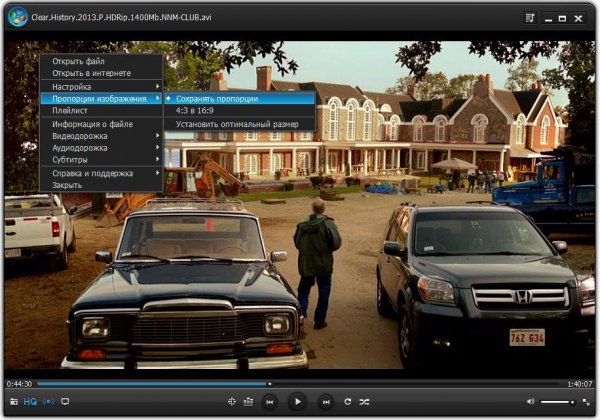Start playback with the Play button
Screen dimensions: 600x420
click(x=297, y=402)
